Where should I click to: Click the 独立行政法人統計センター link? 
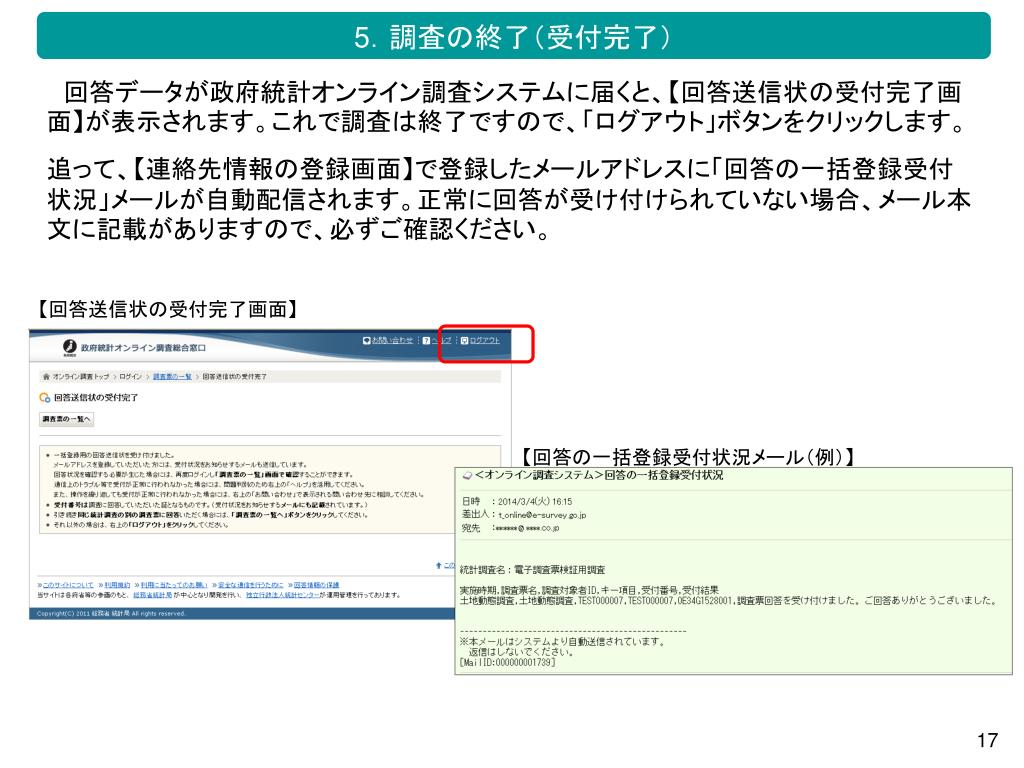coord(282,595)
